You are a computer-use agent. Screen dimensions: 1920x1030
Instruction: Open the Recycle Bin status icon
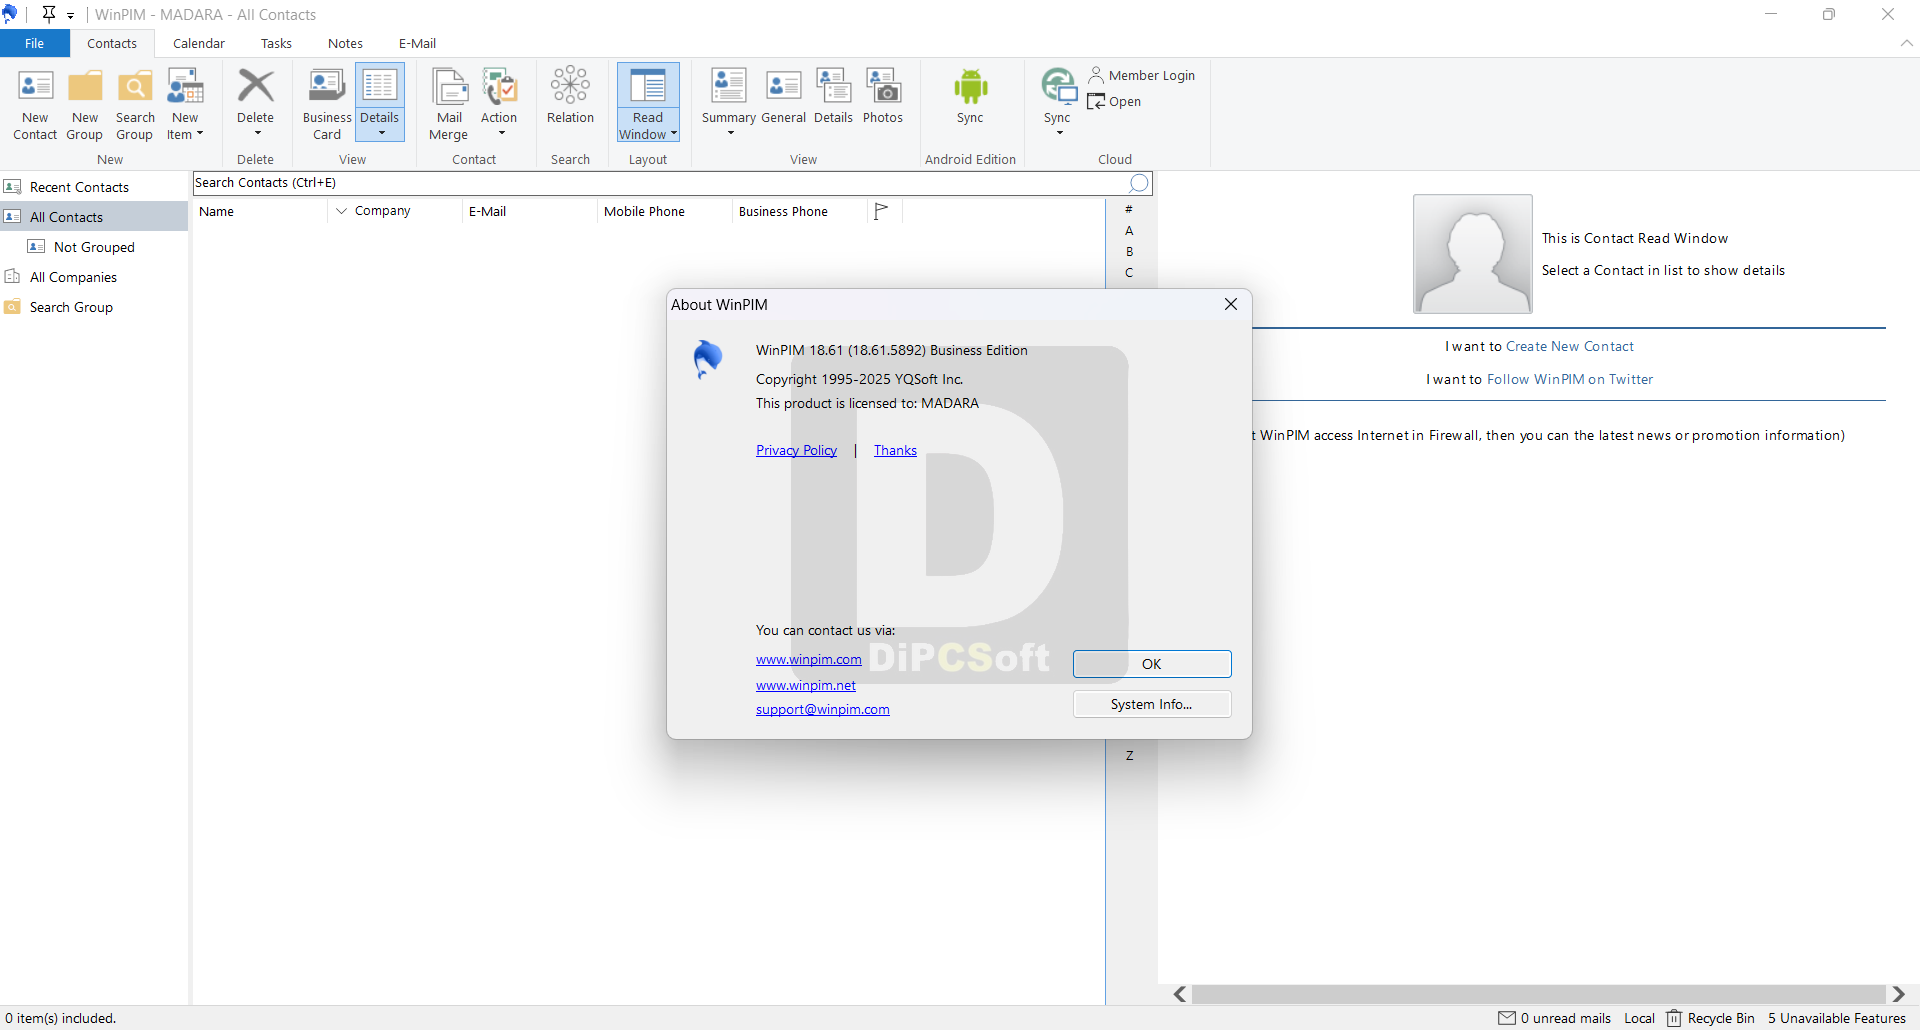coord(1674,1018)
